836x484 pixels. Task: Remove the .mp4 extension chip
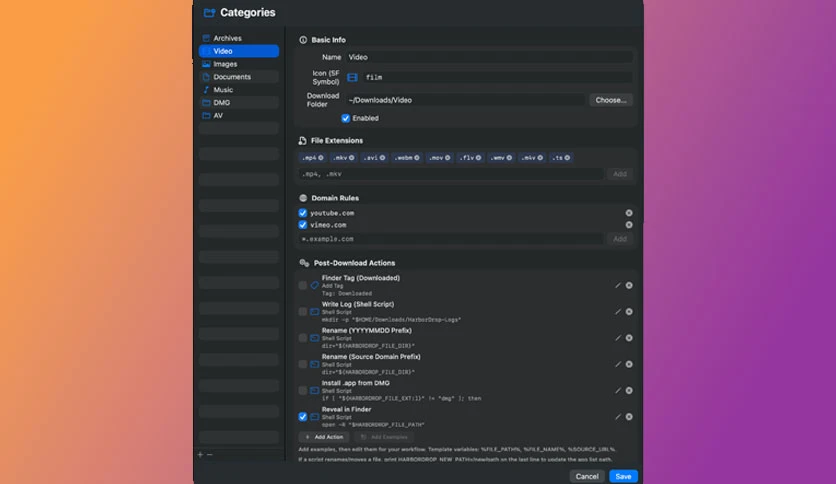click(320, 158)
